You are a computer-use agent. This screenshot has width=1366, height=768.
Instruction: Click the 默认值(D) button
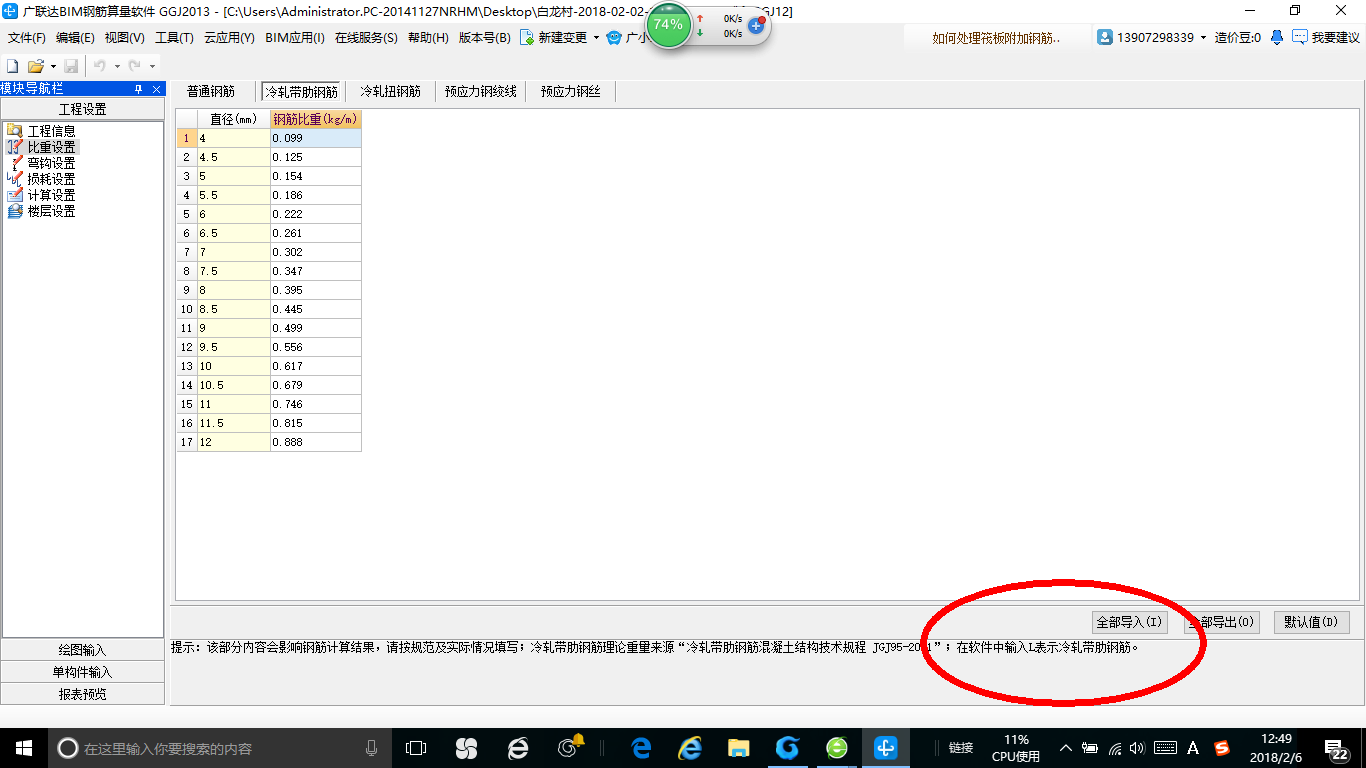point(1312,622)
